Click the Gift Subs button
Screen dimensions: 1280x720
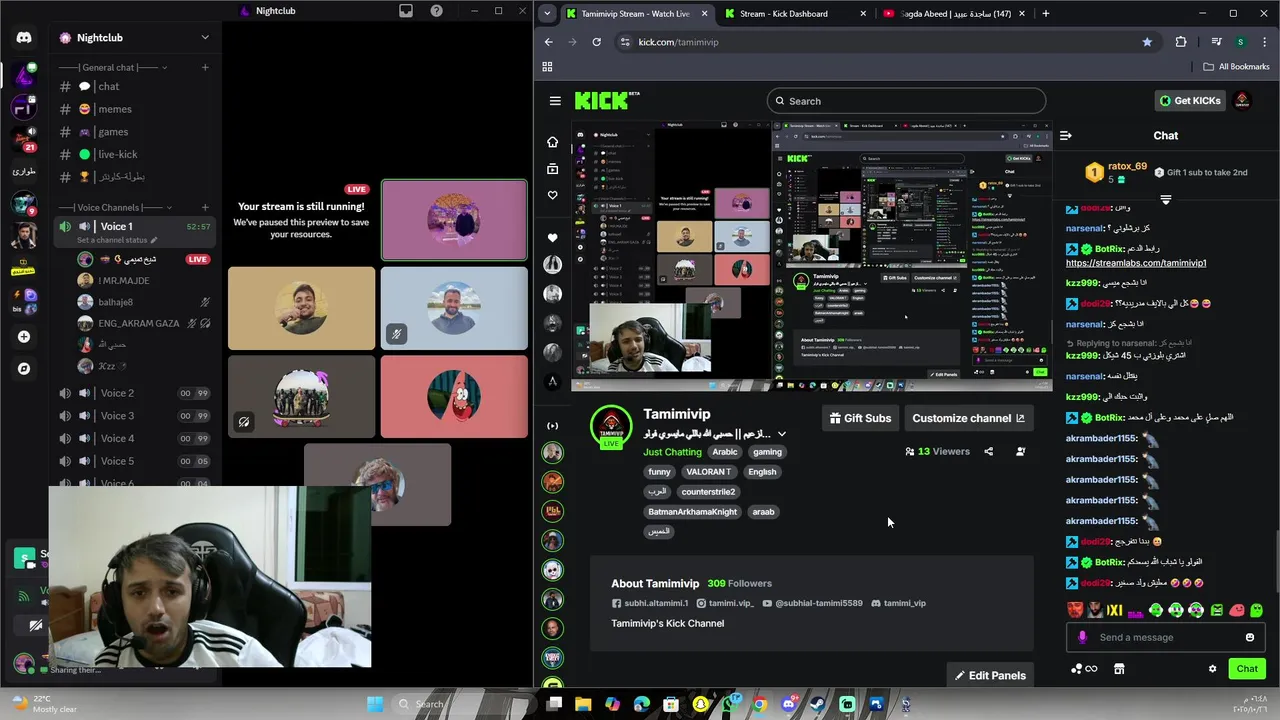[x=860, y=418]
